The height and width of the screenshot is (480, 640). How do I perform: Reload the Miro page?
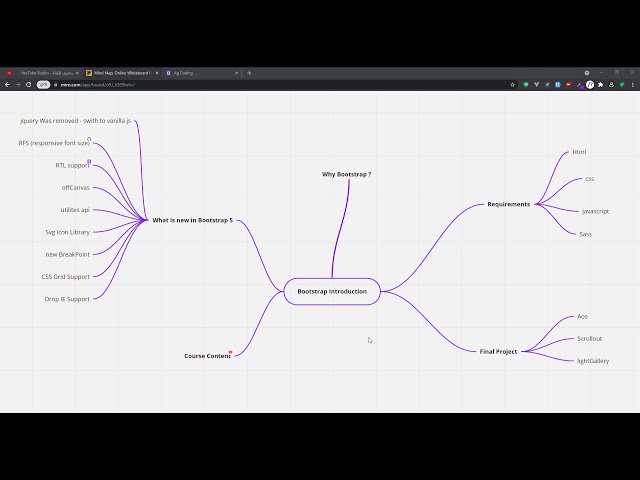click(x=29, y=84)
